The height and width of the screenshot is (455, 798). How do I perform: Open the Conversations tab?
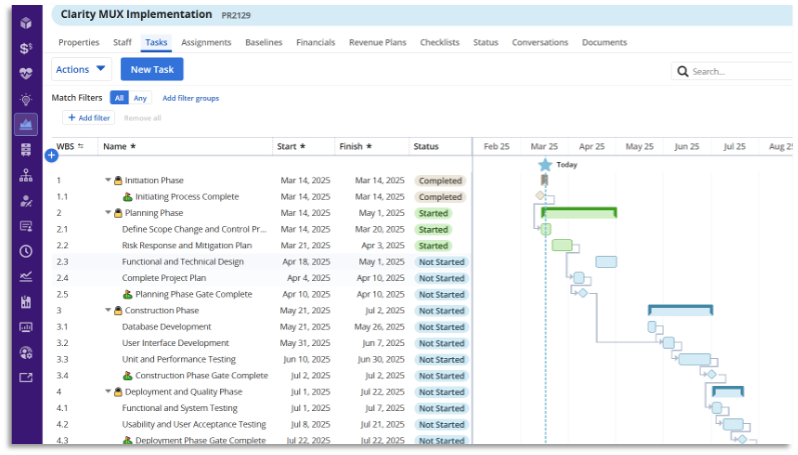pos(540,42)
